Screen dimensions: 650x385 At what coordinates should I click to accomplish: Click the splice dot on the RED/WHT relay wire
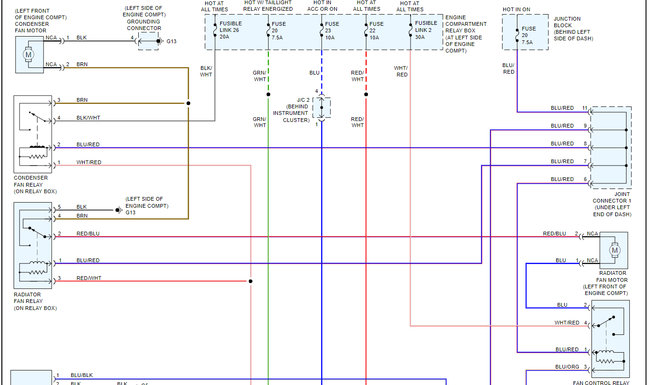point(250,281)
